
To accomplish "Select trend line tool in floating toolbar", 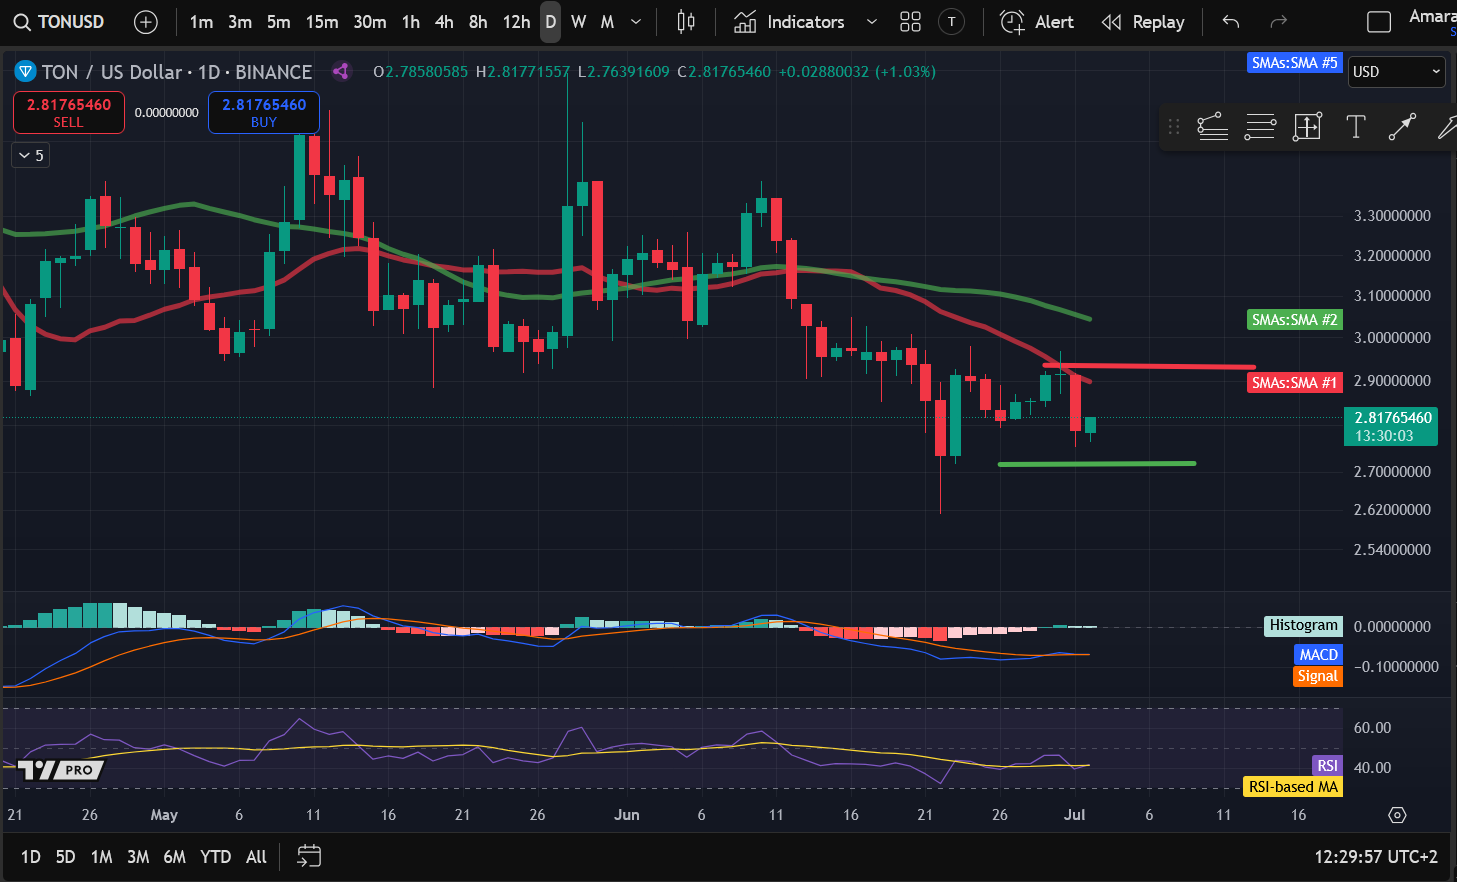I will click(x=1213, y=127).
